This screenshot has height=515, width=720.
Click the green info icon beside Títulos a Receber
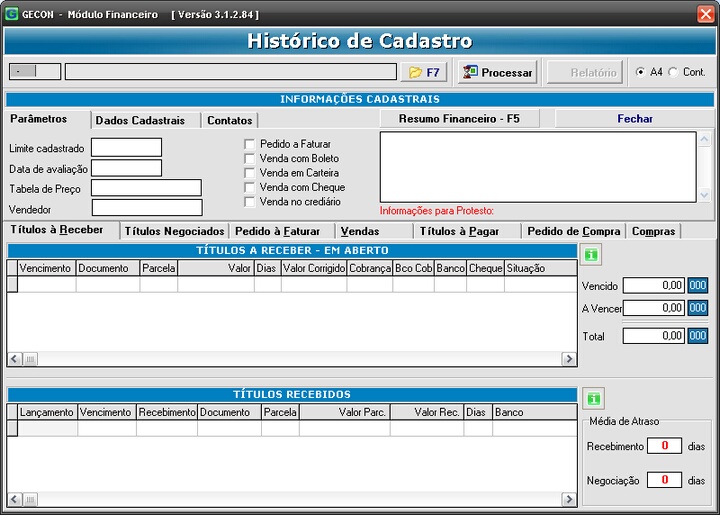(x=591, y=255)
